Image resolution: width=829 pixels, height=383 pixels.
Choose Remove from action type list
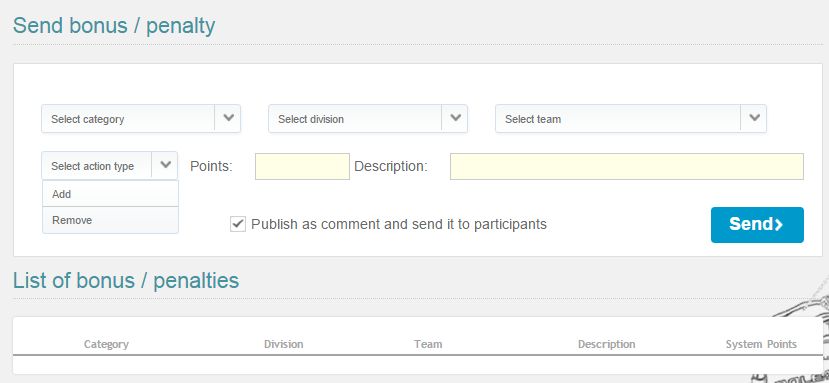[110, 220]
